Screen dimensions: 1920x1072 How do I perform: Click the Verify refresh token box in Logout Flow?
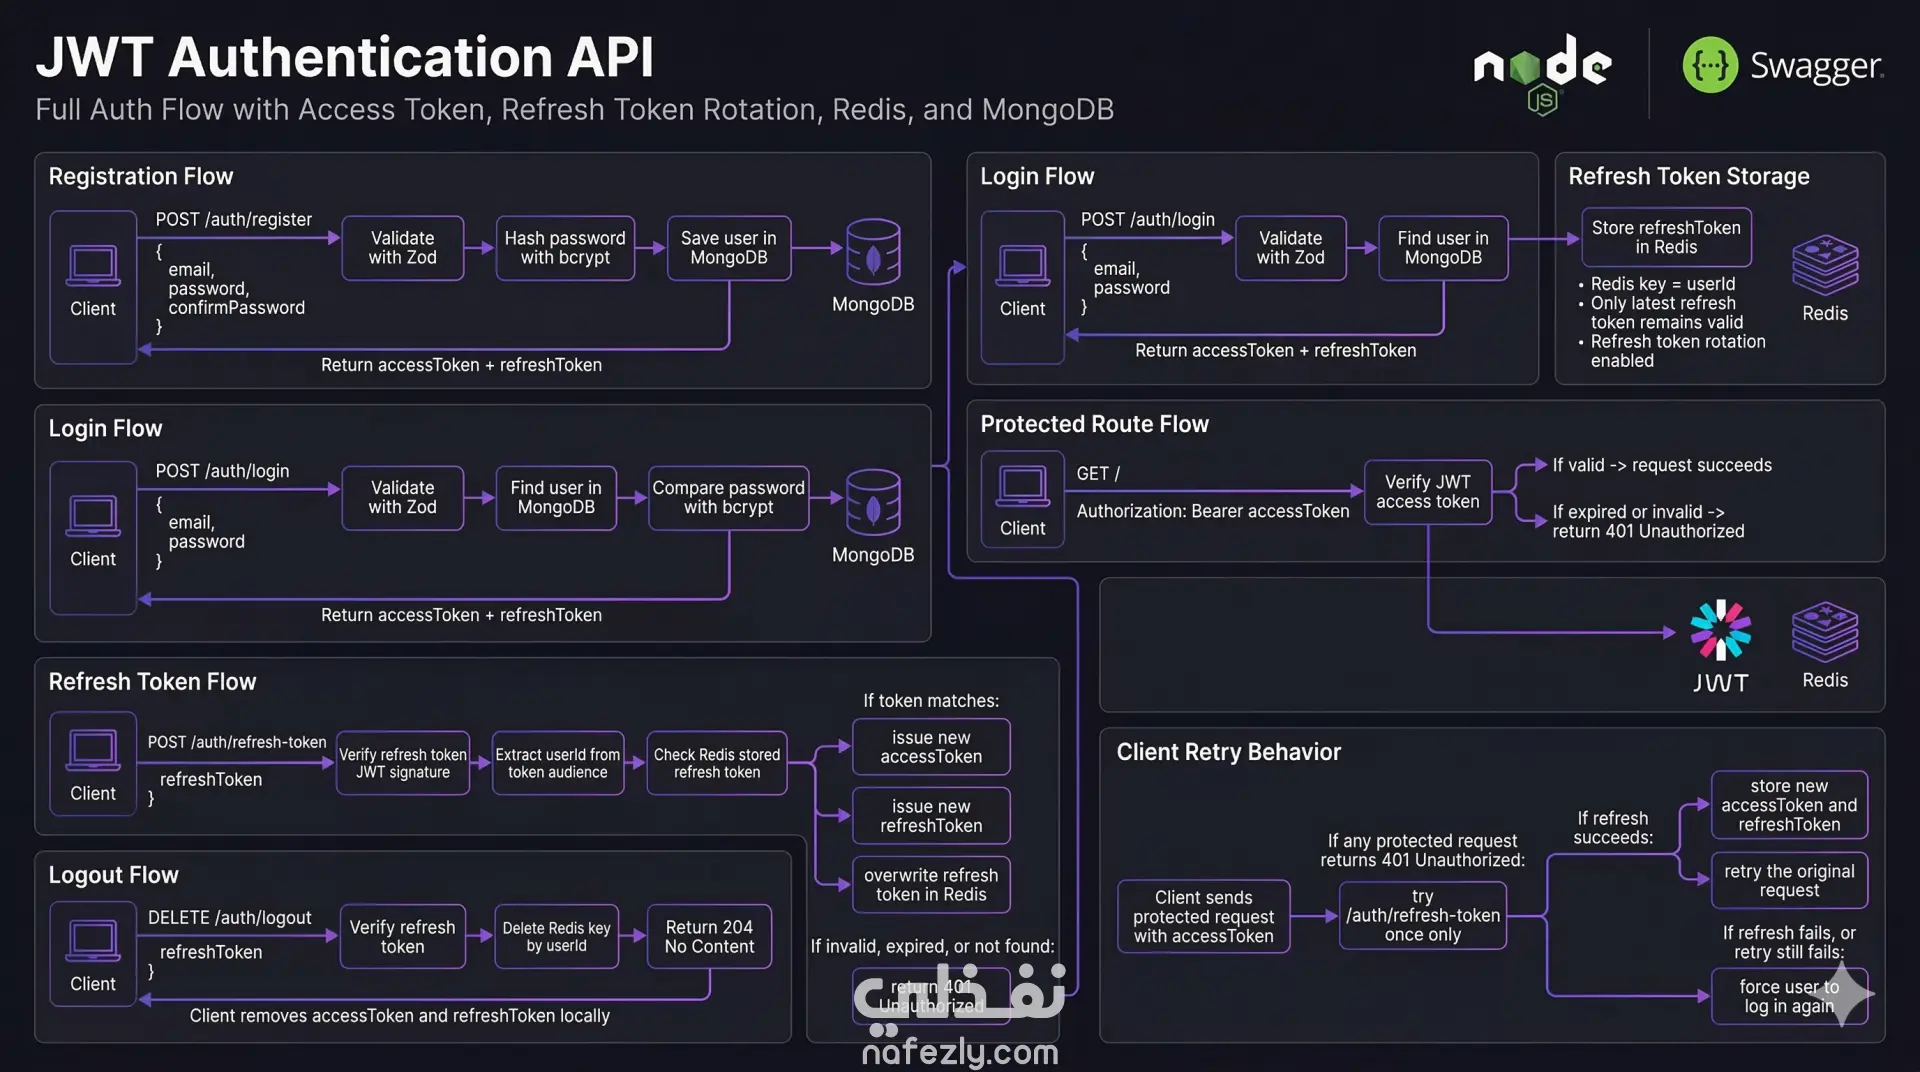pyautogui.click(x=403, y=937)
